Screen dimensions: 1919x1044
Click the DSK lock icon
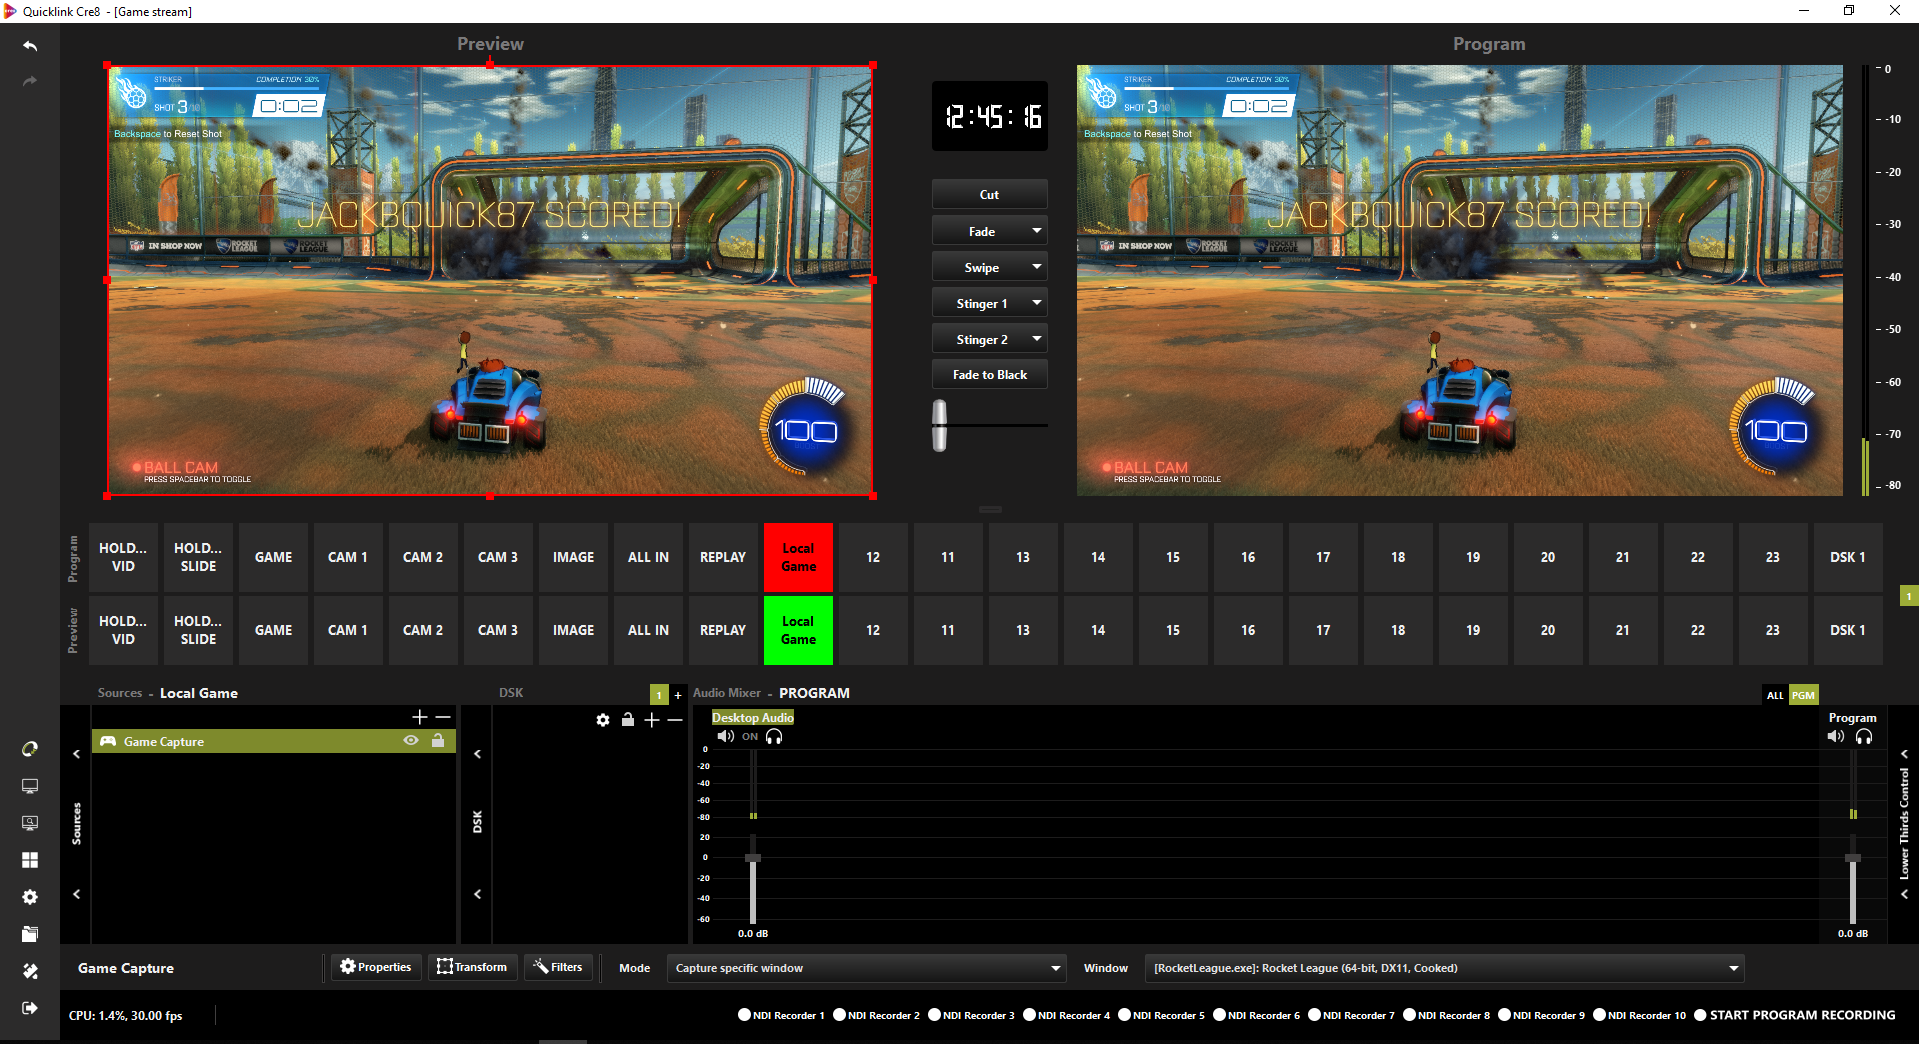[628, 720]
